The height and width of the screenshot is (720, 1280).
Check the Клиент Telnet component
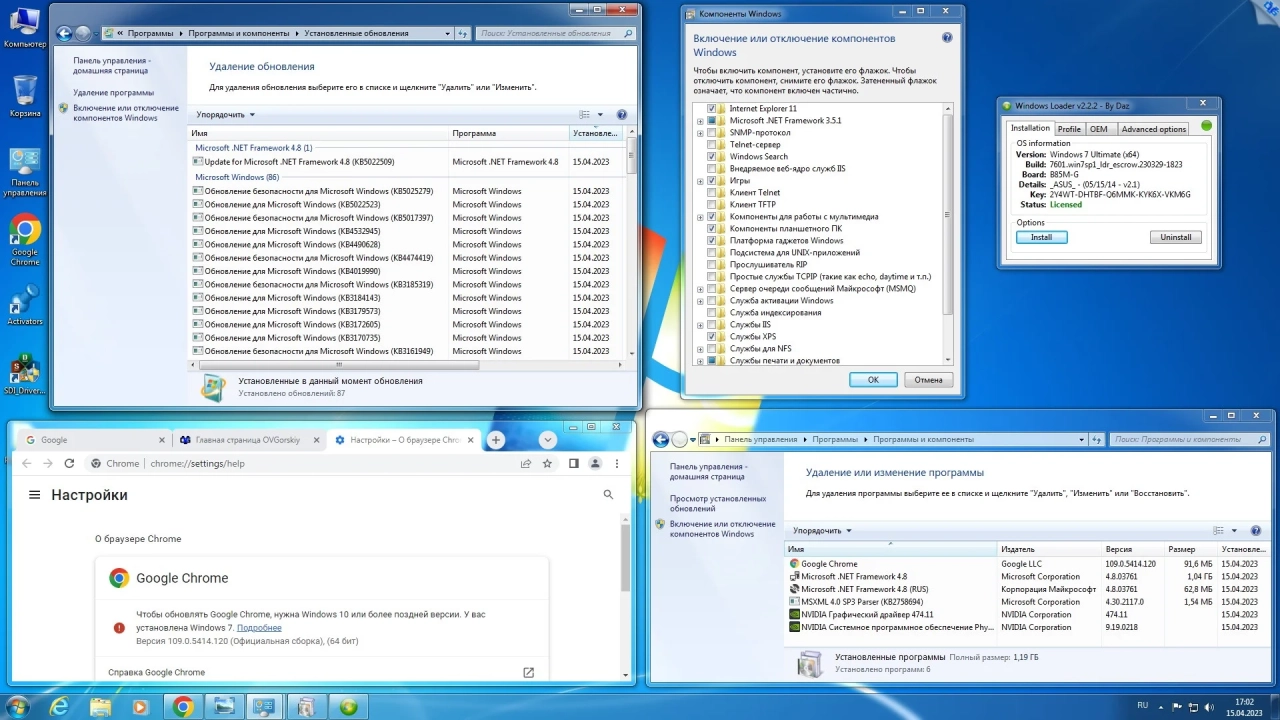712,192
